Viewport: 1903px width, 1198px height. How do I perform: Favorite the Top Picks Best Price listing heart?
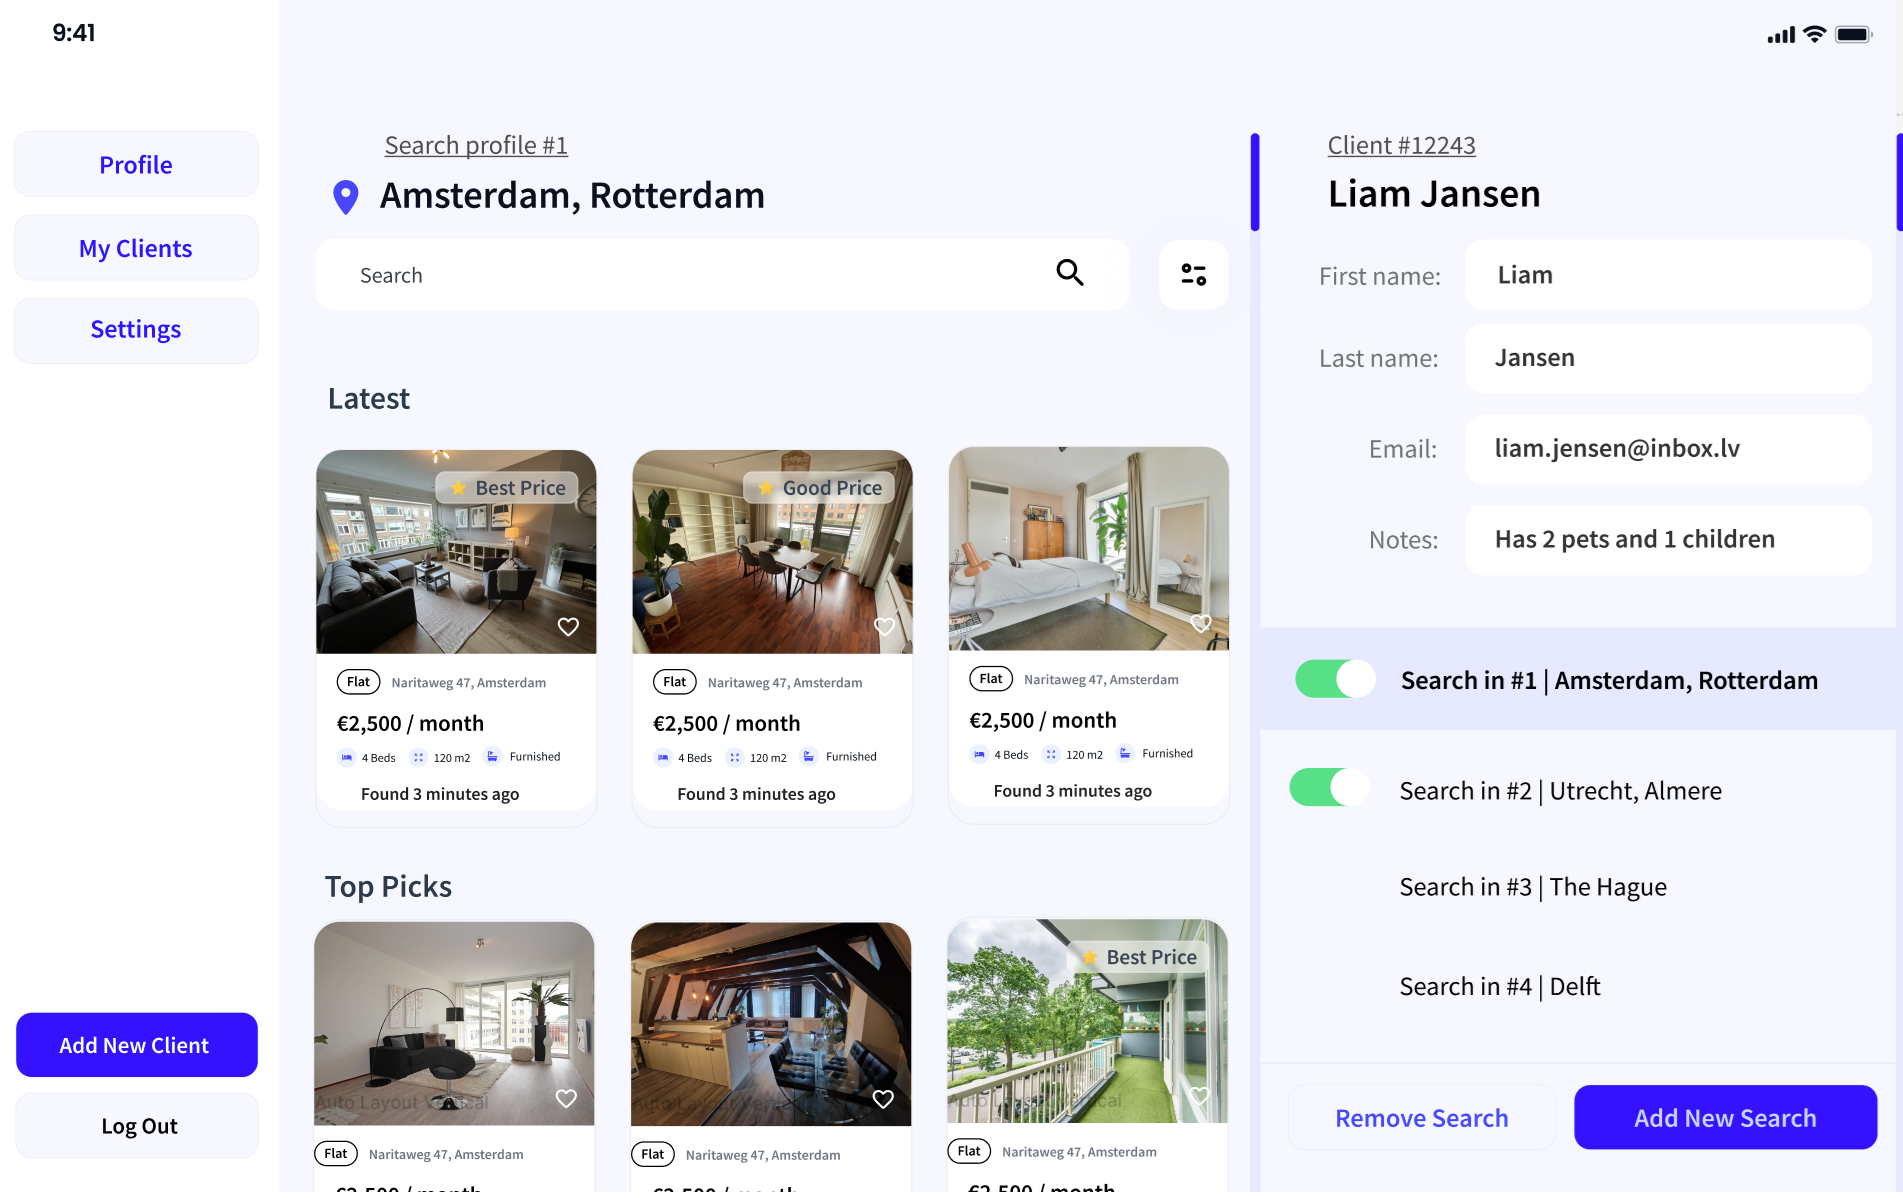click(1199, 1096)
